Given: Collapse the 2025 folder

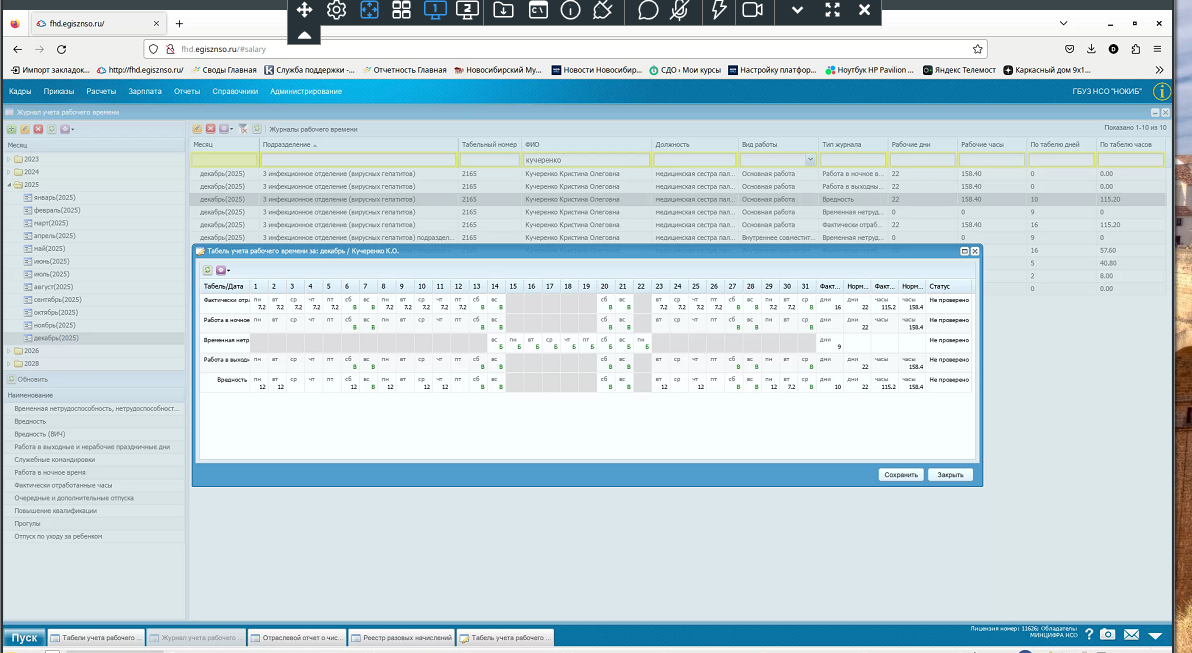Looking at the screenshot, I should click(9, 185).
